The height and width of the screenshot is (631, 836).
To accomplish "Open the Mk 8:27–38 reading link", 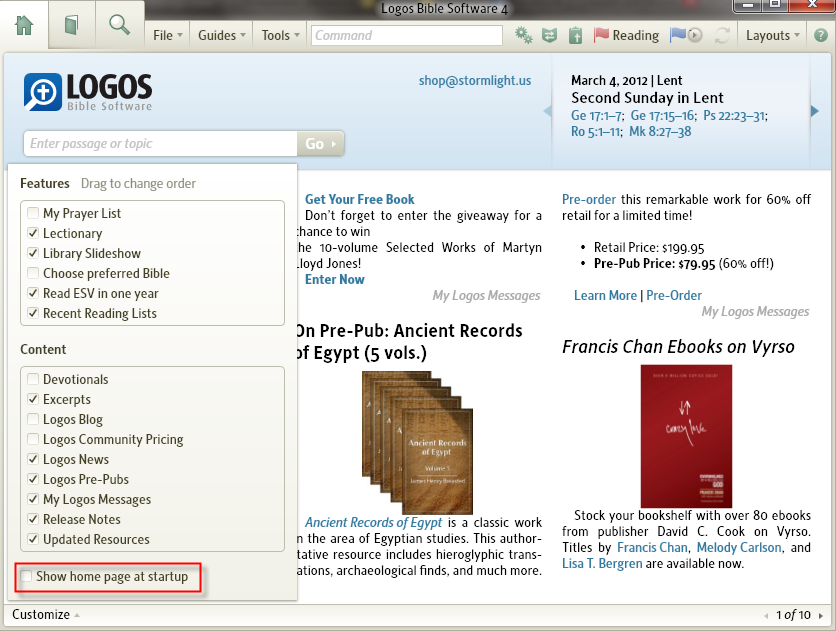I will click(x=660, y=132).
